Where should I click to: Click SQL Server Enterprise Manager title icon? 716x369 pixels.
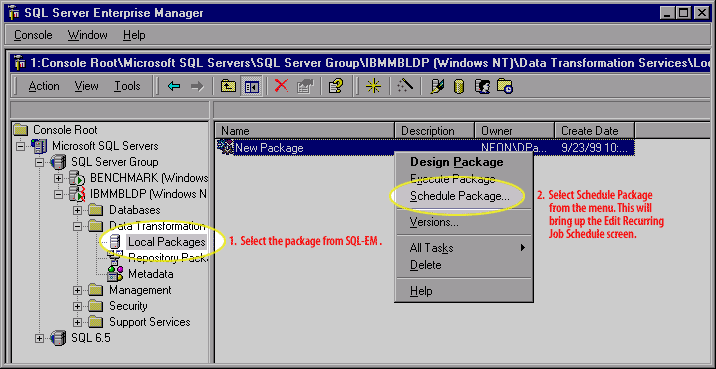point(14,13)
